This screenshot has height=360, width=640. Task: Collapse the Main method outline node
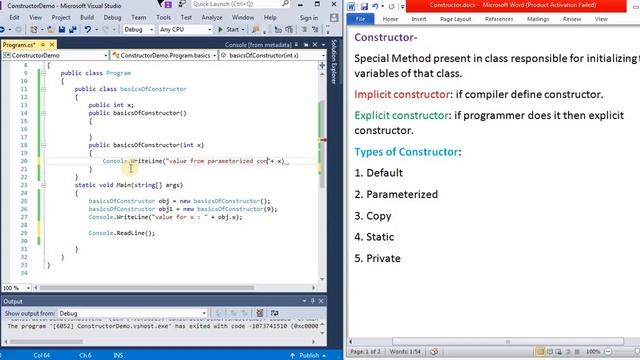43,185
